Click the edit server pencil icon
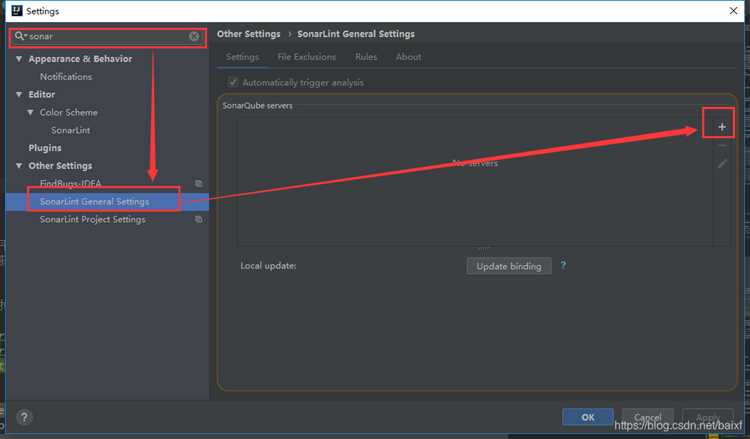Image resolution: width=750 pixels, height=439 pixels. [x=722, y=164]
